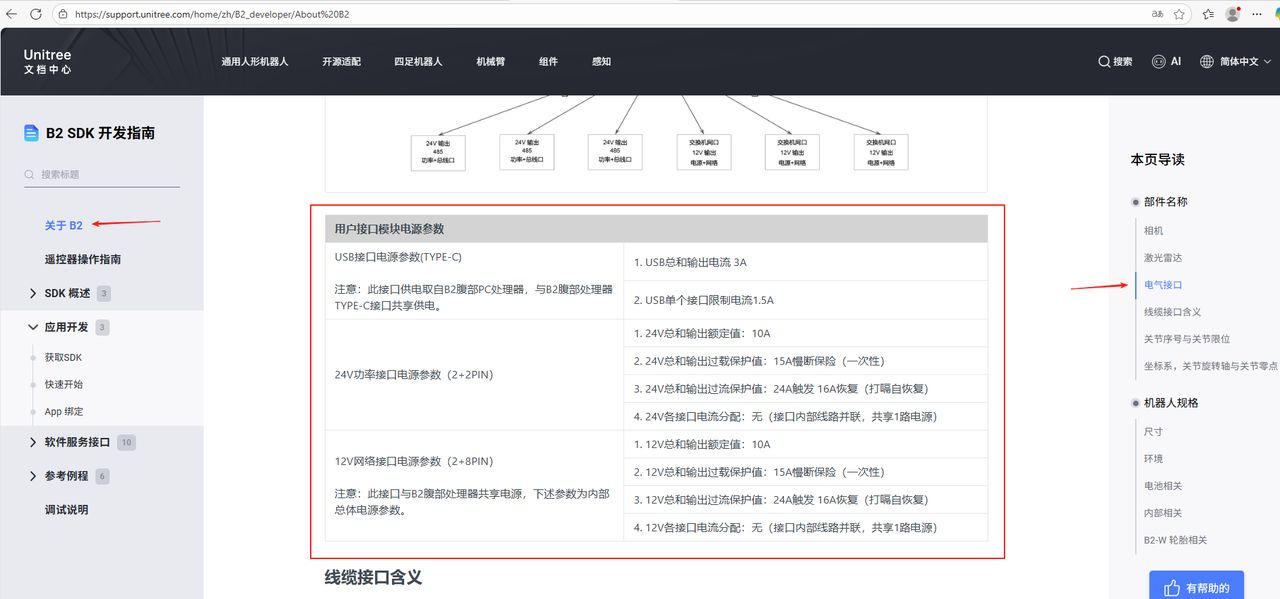The image size is (1280, 599).
Task: Jump to 电池相关 in 本页导读
Action: [1163, 486]
